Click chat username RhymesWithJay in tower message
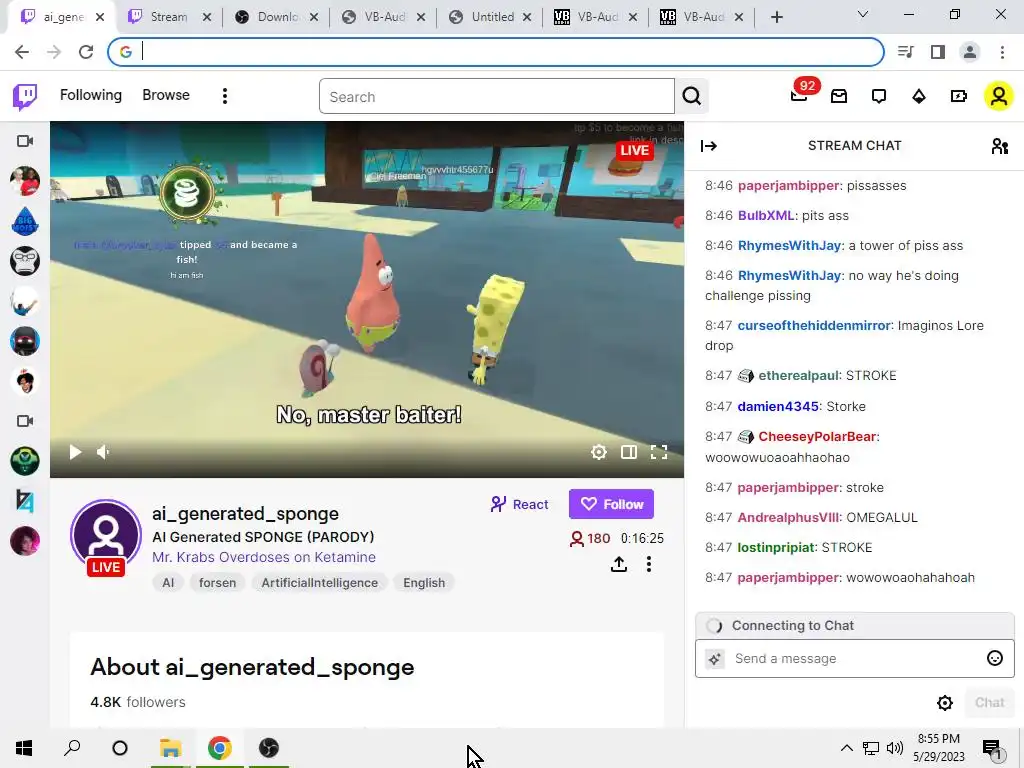 789,246
